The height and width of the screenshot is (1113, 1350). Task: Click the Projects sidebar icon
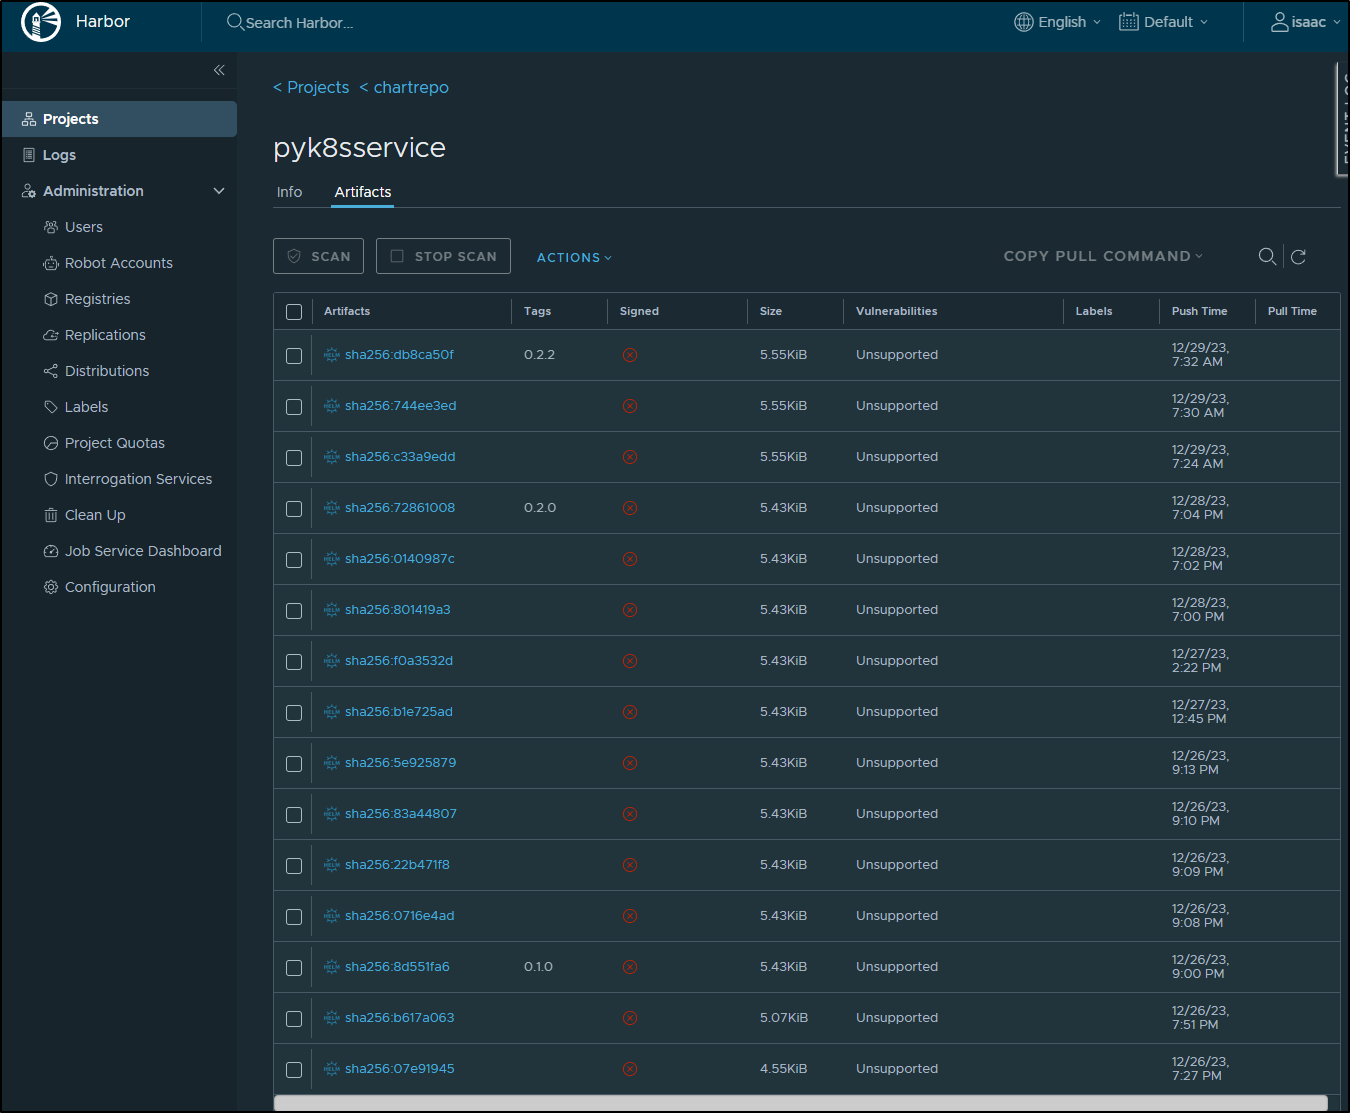[29, 119]
